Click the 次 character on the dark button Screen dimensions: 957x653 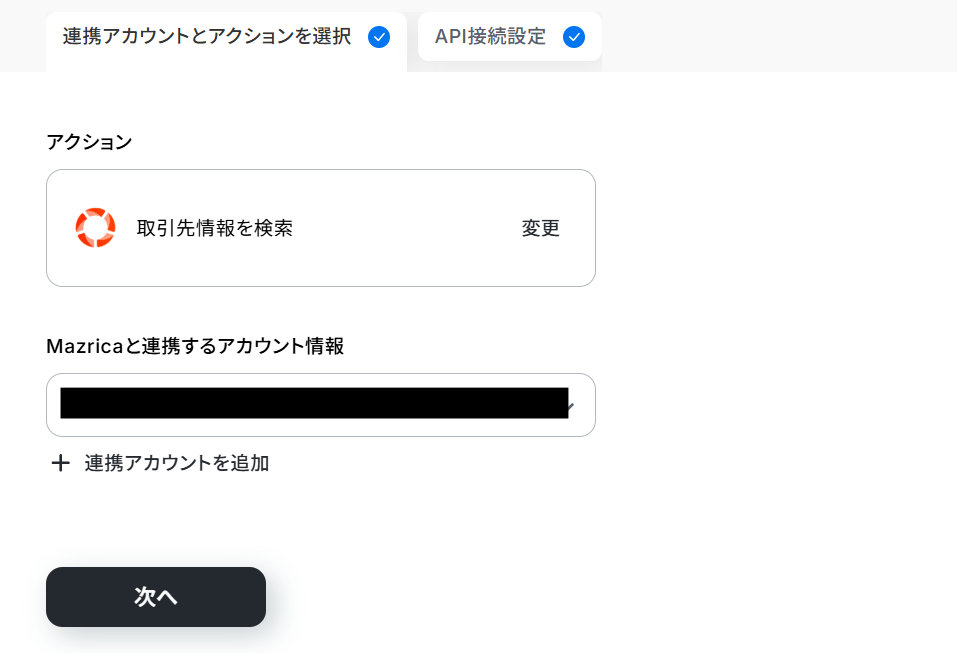(145, 597)
